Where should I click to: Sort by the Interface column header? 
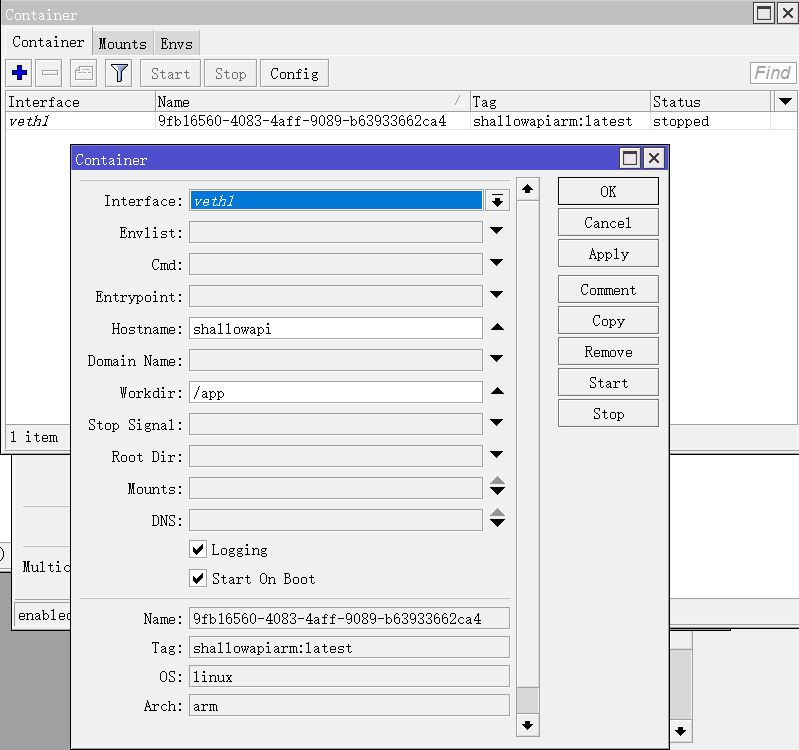tap(80, 101)
